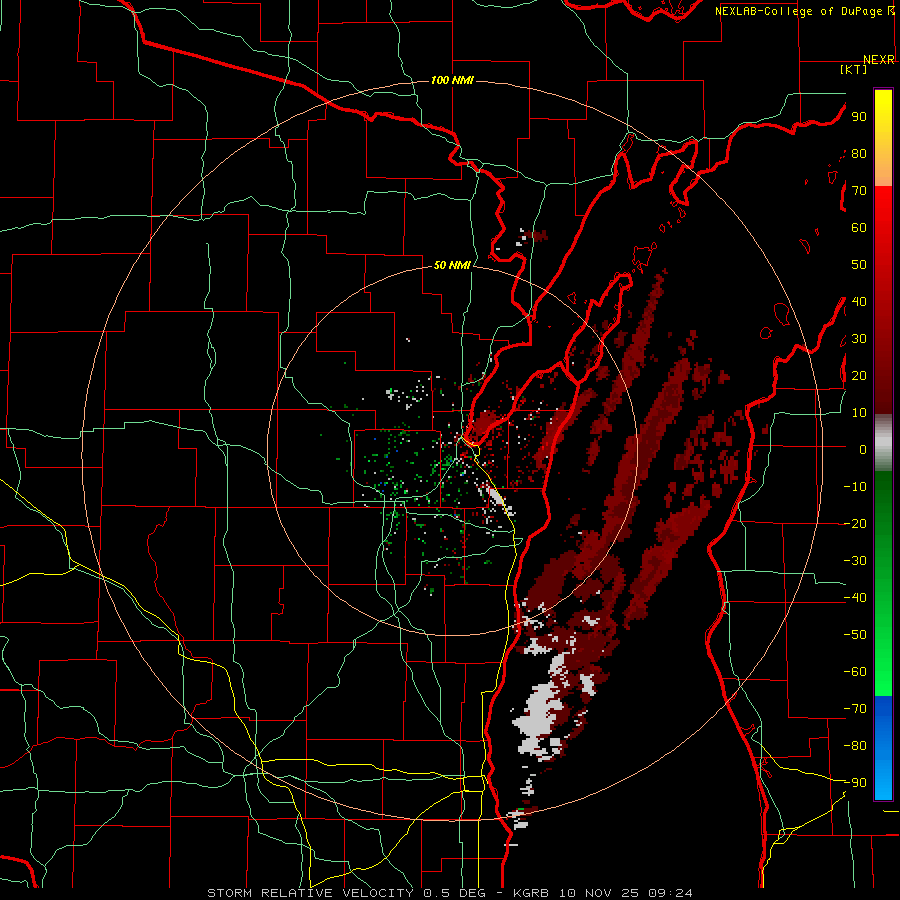Viewport: 900px width, 900px height.
Task: Click the -70 value on the velocity scale
Action: click(x=855, y=709)
